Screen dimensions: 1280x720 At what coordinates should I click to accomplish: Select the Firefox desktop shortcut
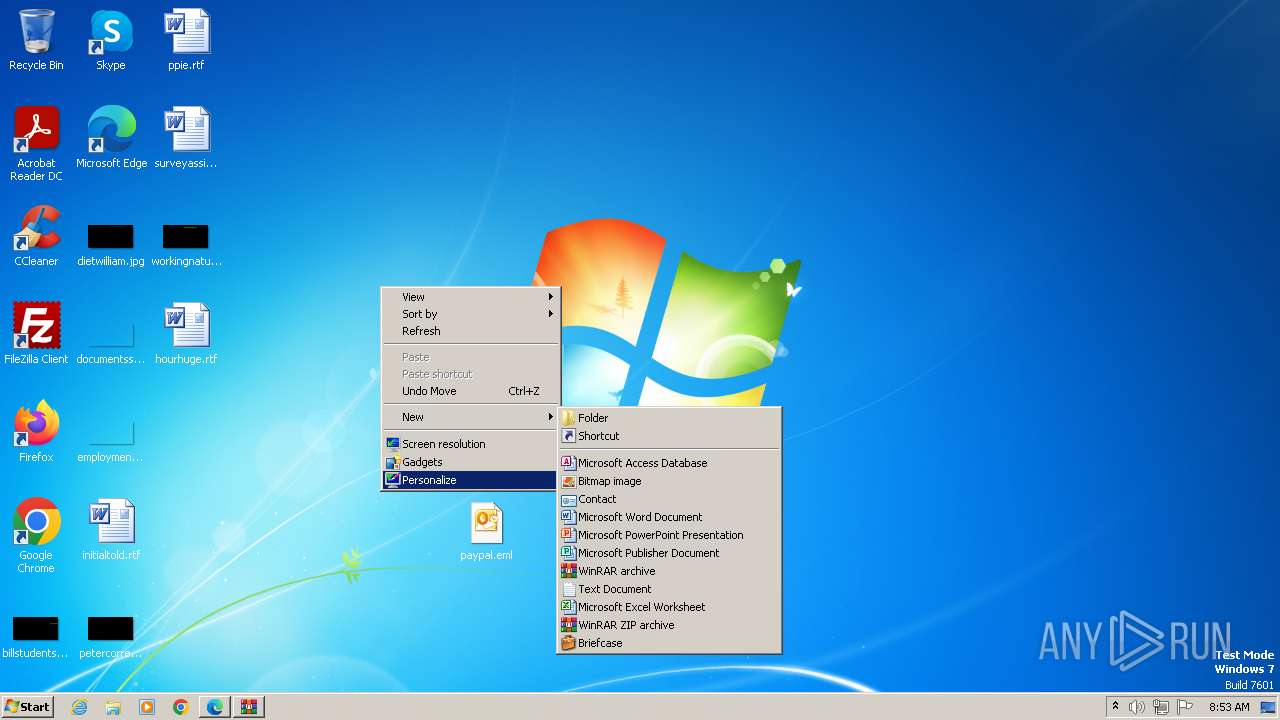click(36, 432)
